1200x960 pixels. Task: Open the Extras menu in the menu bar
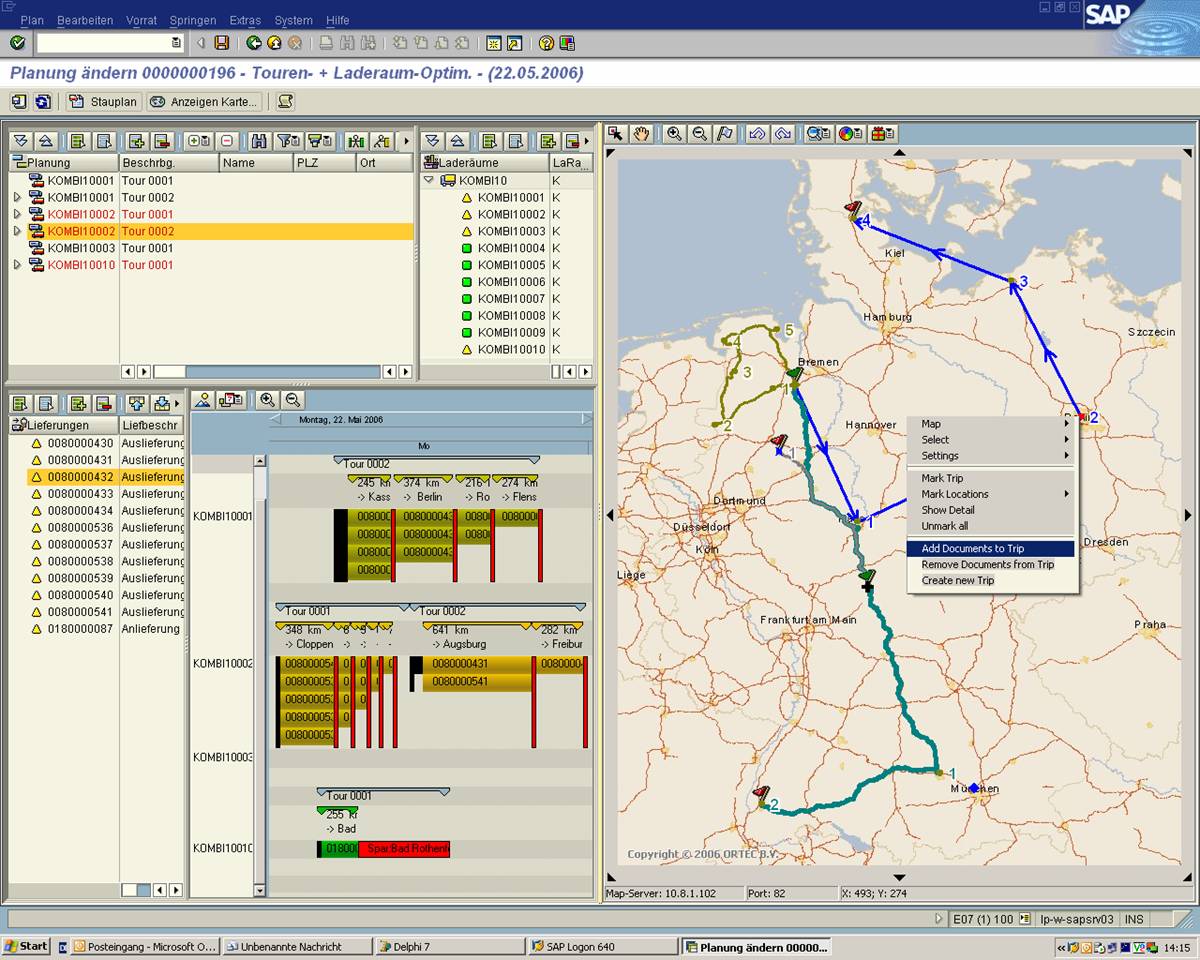tap(245, 20)
